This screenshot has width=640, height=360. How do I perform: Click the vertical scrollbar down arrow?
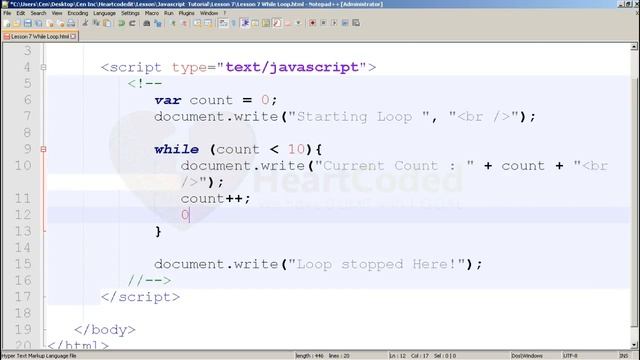click(x=634, y=345)
